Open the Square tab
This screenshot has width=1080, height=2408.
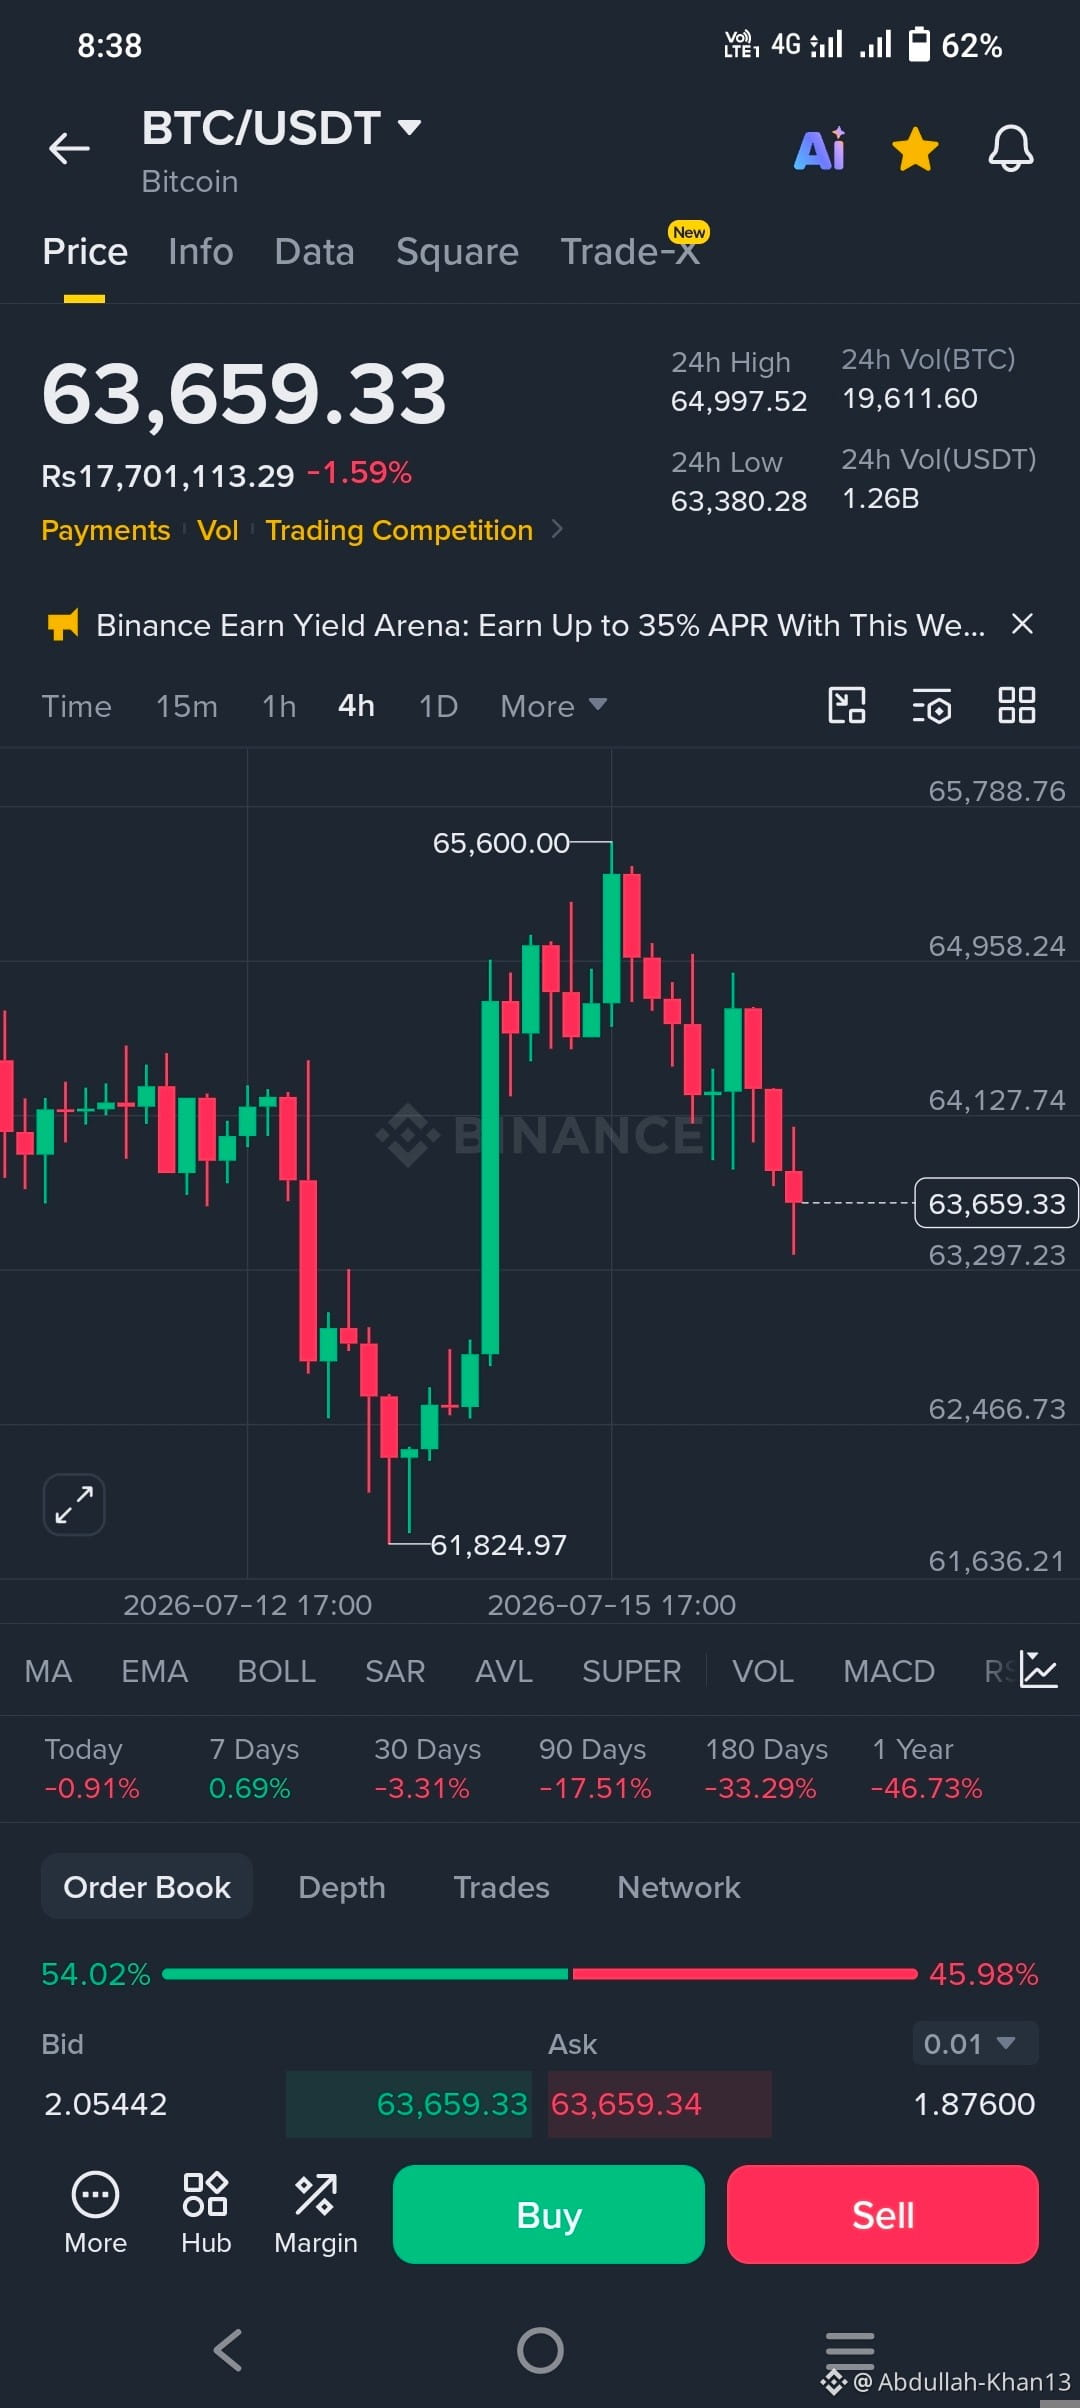click(x=457, y=252)
